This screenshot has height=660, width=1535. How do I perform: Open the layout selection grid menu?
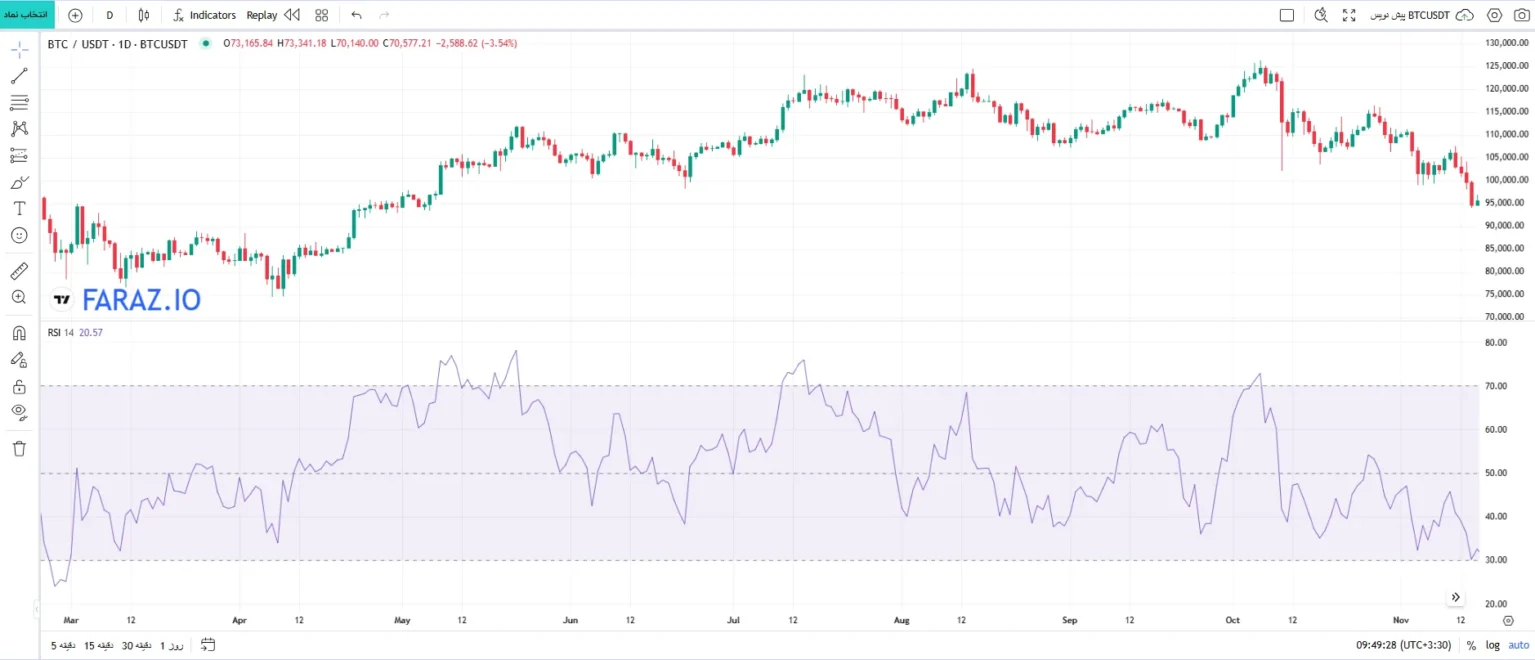[320, 14]
